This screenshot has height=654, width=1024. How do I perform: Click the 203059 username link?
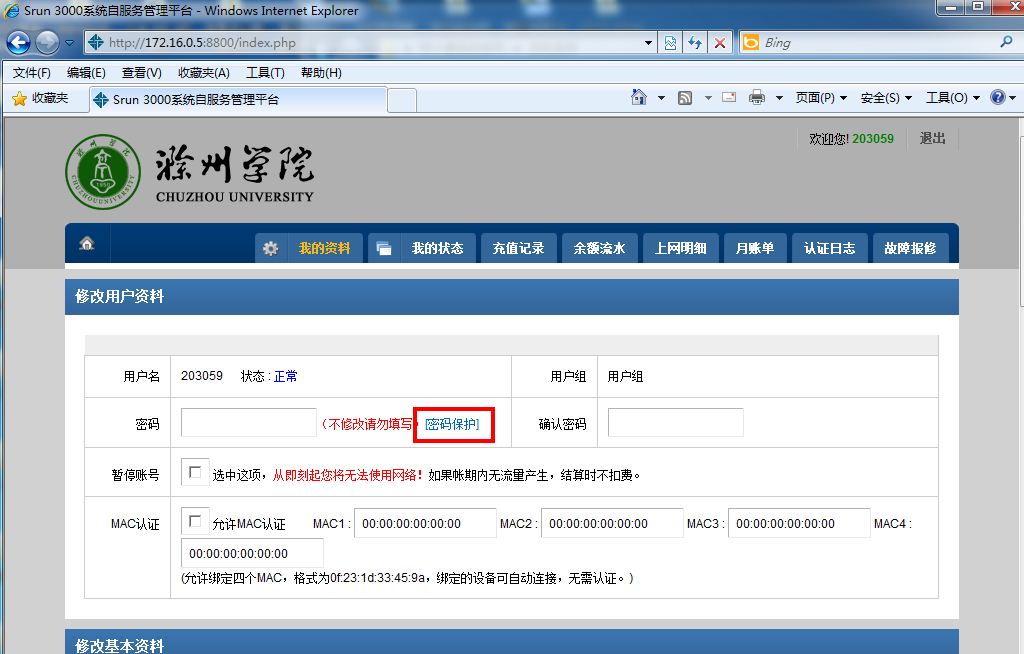(x=872, y=139)
